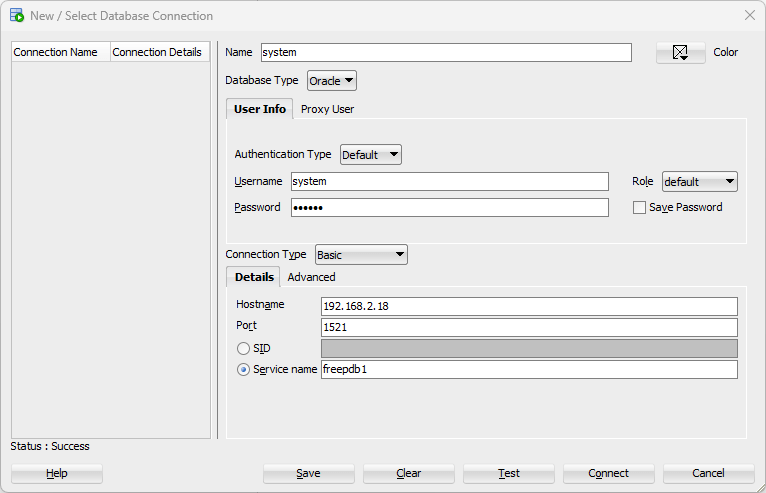Select the Service name radio button
Screen dimensions: 766x493
pos(243,369)
